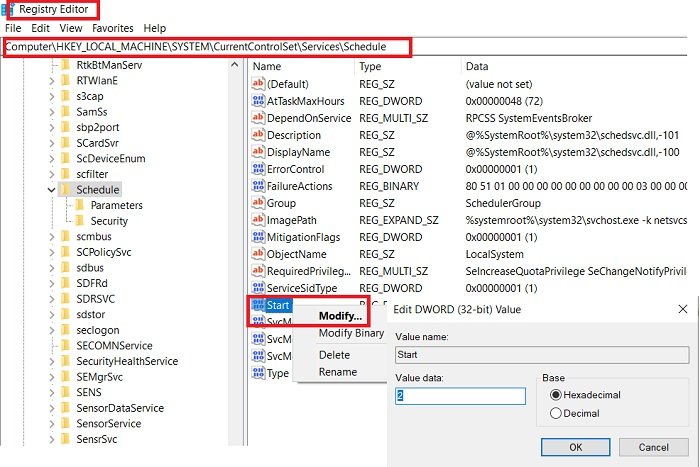Screen dimensions: 700x467
Task: Open the View menu
Action: tap(71, 28)
